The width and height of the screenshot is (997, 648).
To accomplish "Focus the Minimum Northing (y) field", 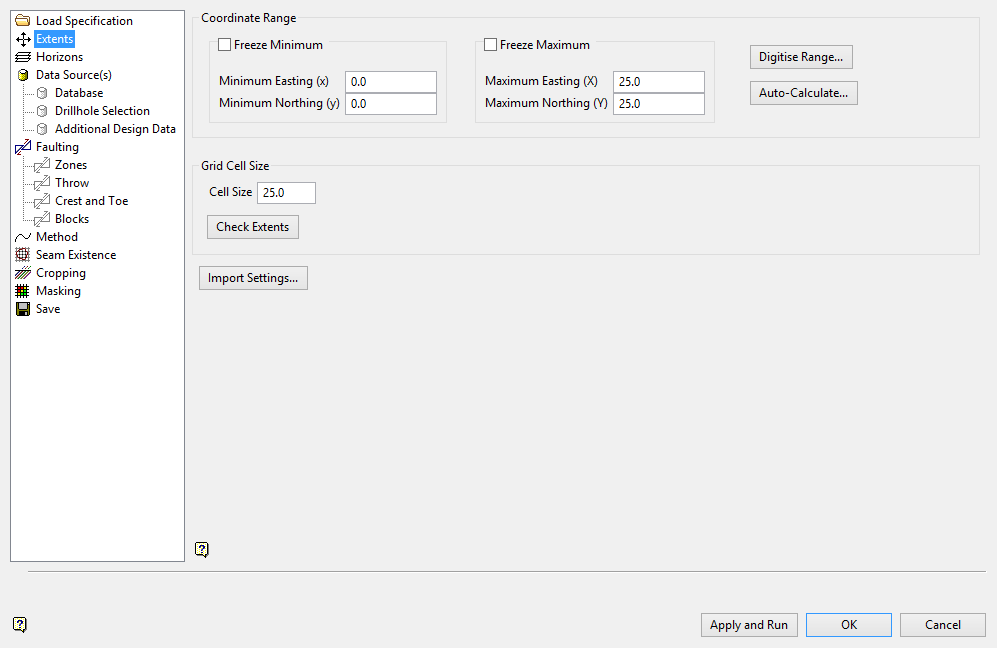I will coord(390,104).
